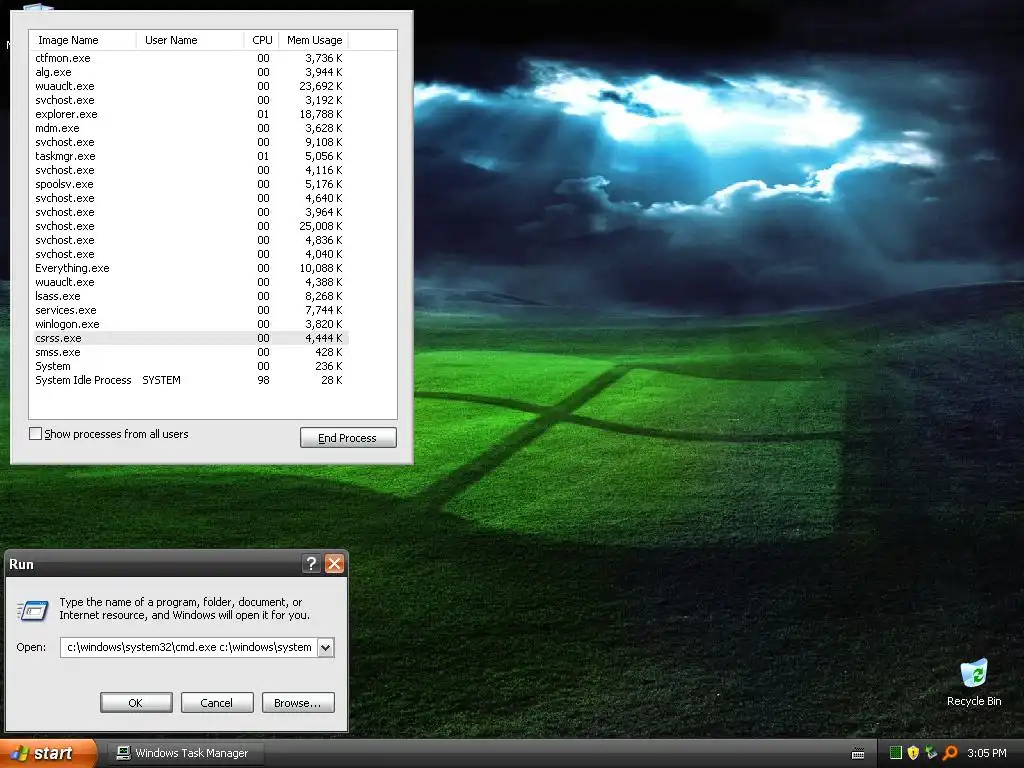1024x768 pixels.
Task: Click the SYSTEM user name cell
Action: tap(161, 380)
